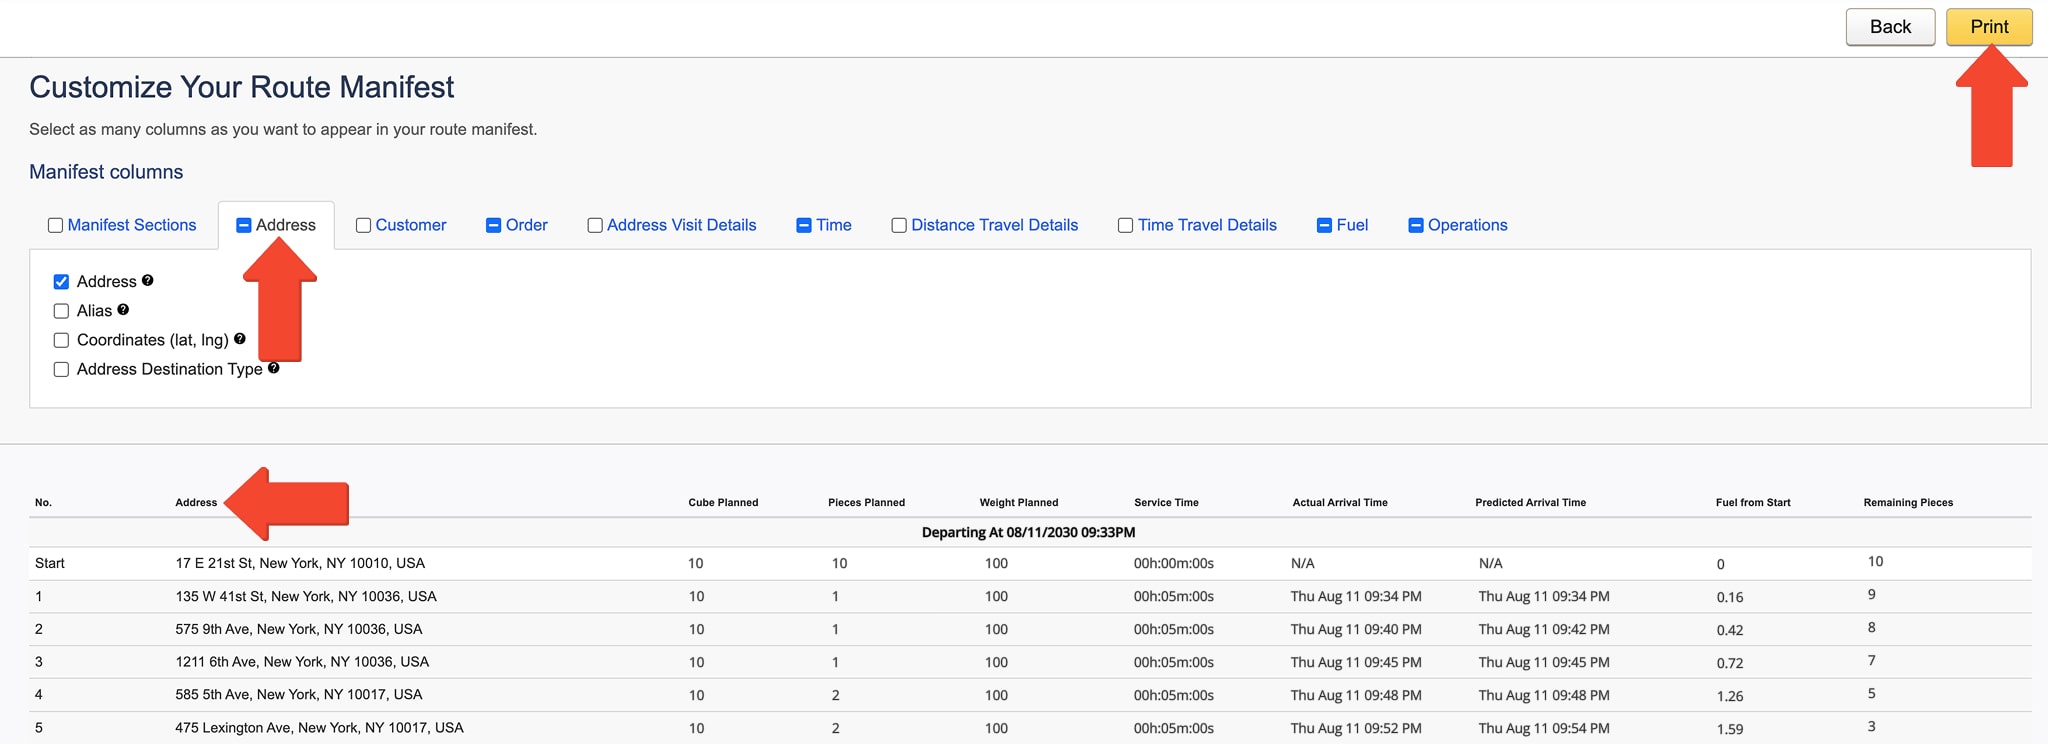Click the Fuel from Start header
The height and width of the screenshot is (744, 2048).
(1753, 502)
